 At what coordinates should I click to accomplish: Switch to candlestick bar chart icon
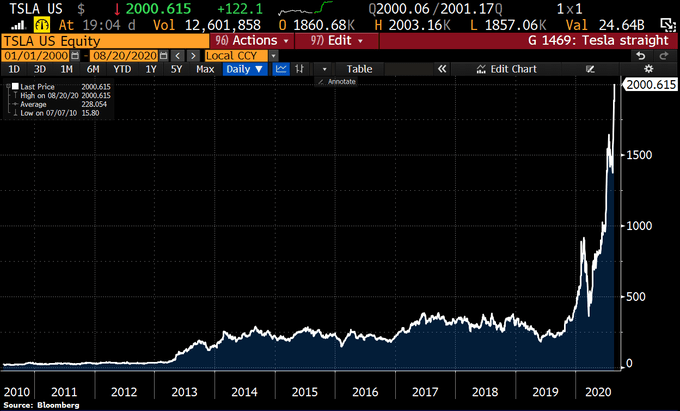(299, 69)
